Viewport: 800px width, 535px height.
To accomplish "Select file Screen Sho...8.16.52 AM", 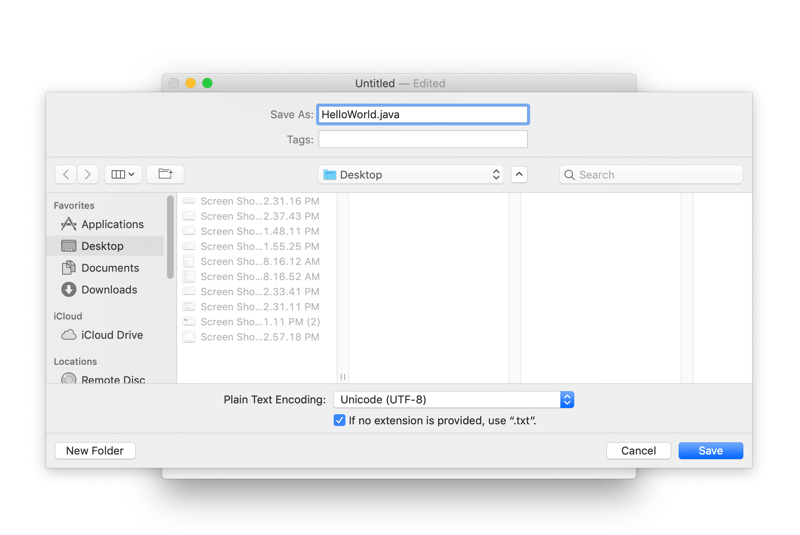I will tap(257, 276).
